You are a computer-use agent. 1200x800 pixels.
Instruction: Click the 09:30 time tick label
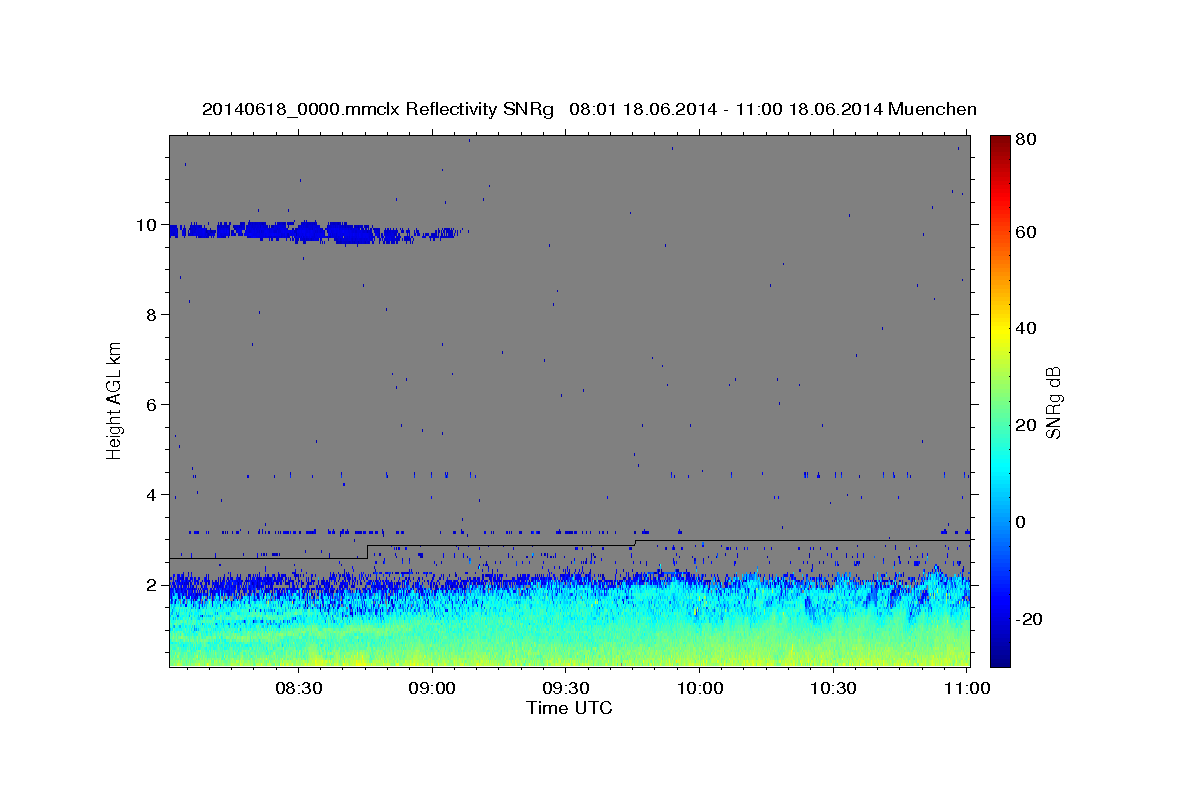click(x=565, y=688)
